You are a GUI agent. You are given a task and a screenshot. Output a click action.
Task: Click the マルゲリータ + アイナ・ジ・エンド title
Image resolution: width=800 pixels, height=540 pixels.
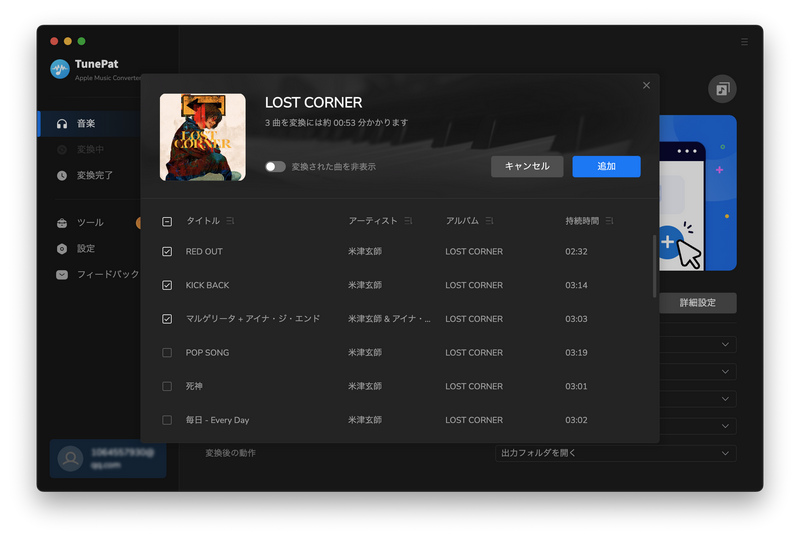pyautogui.click(x=253, y=319)
